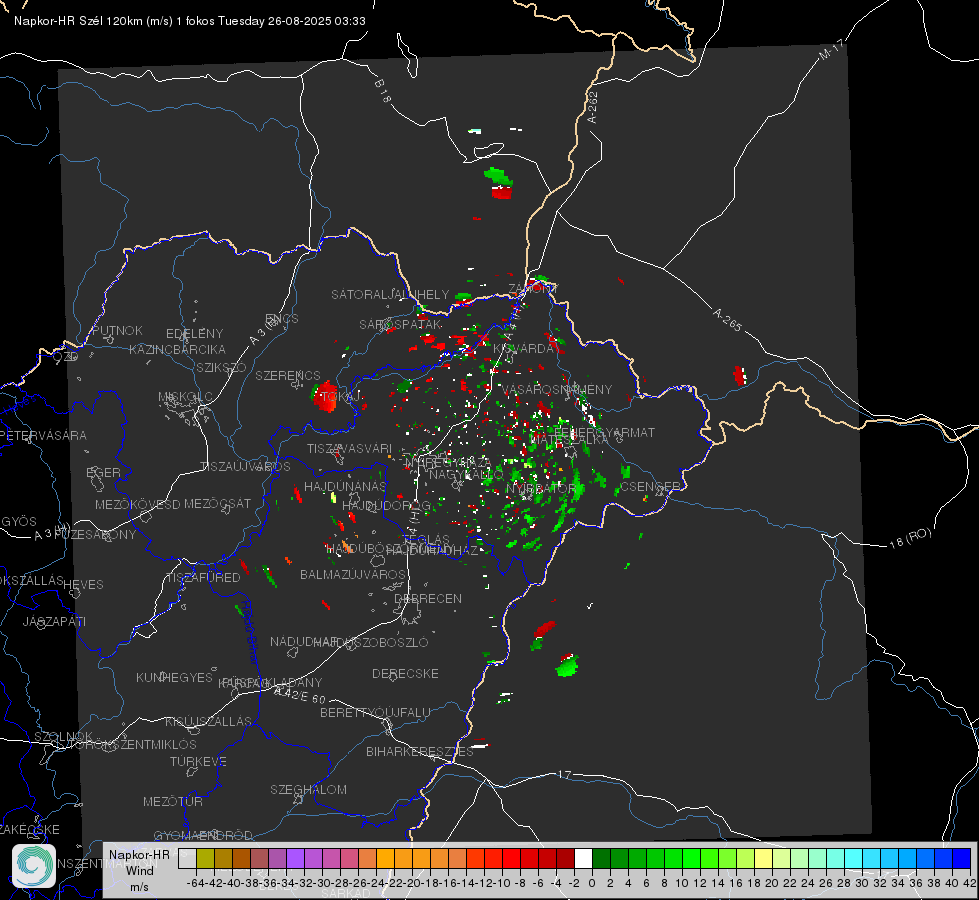The height and width of the screenshot is (900, 979).
Task: Click the large red echo beside TOKAJ
Action: (325, 397)
